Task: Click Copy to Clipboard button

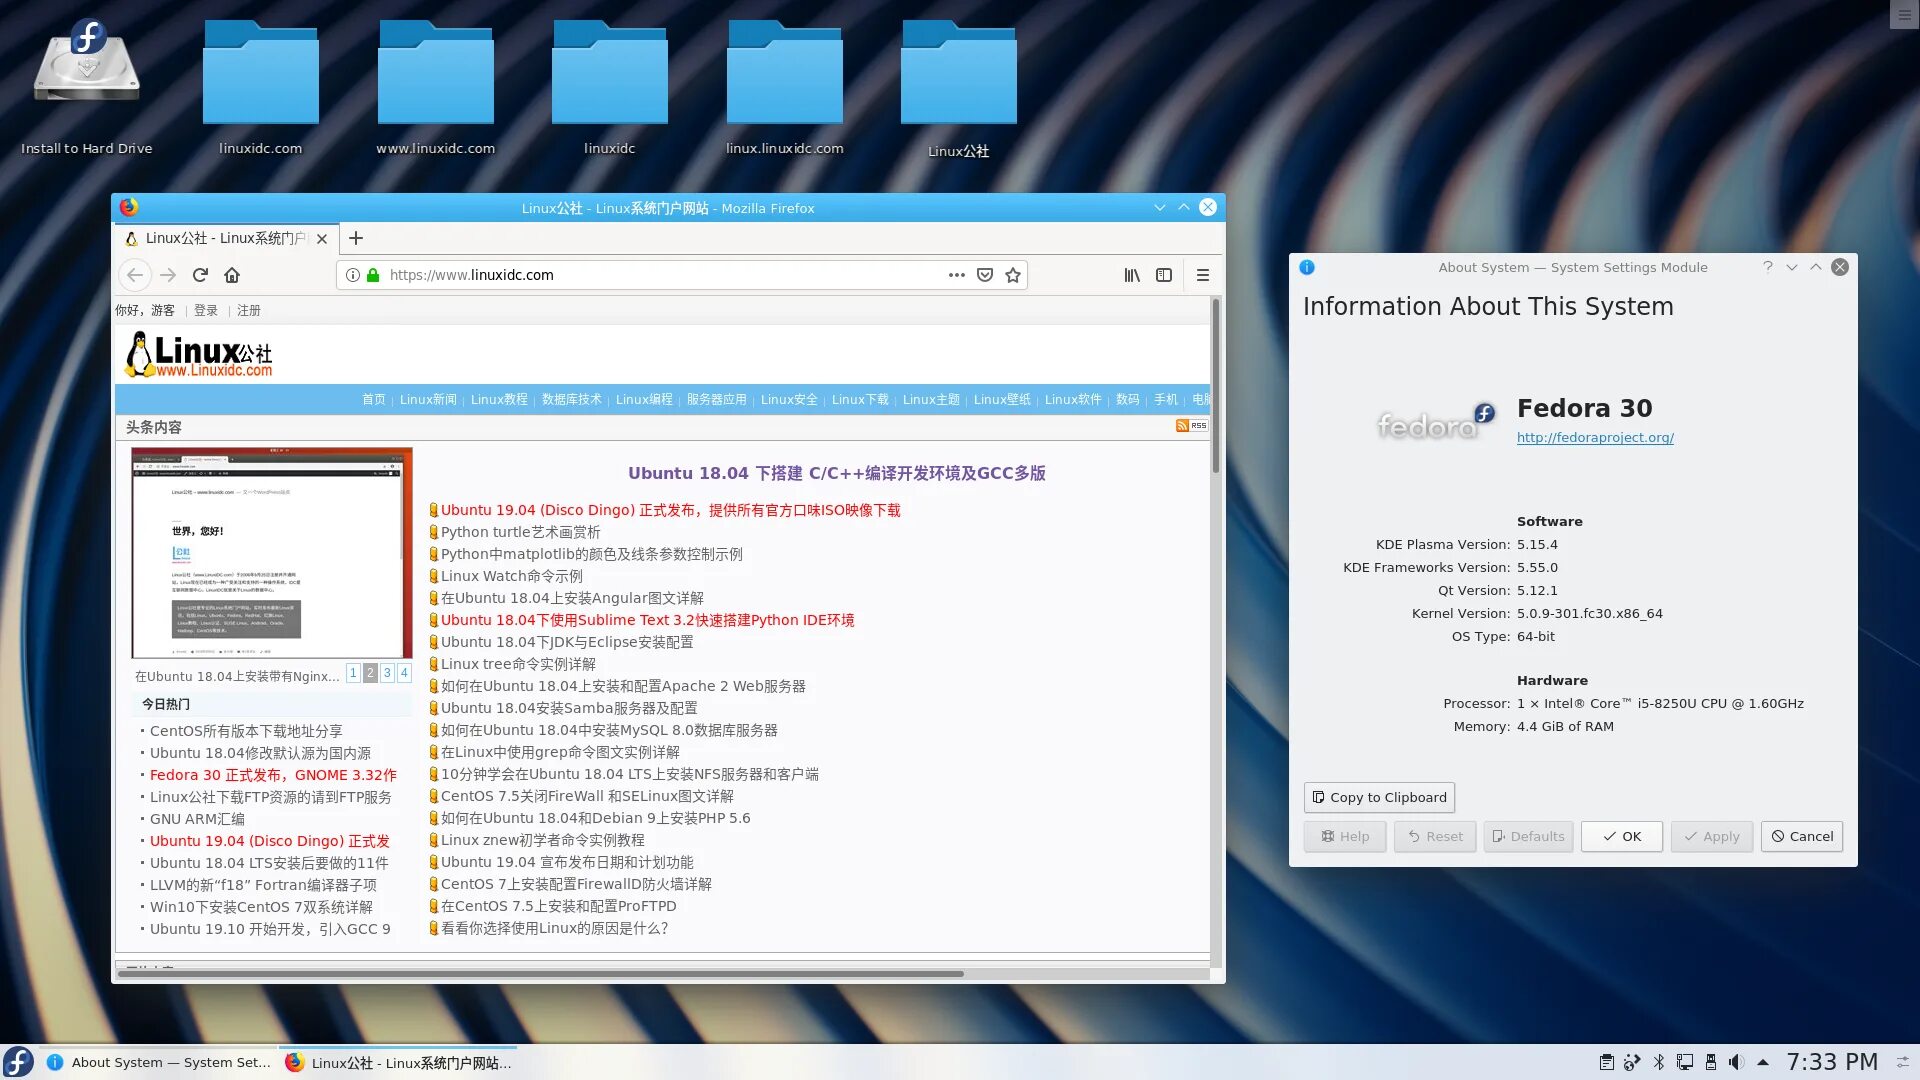Action: pyautogui.click(x=1379, y=797)
